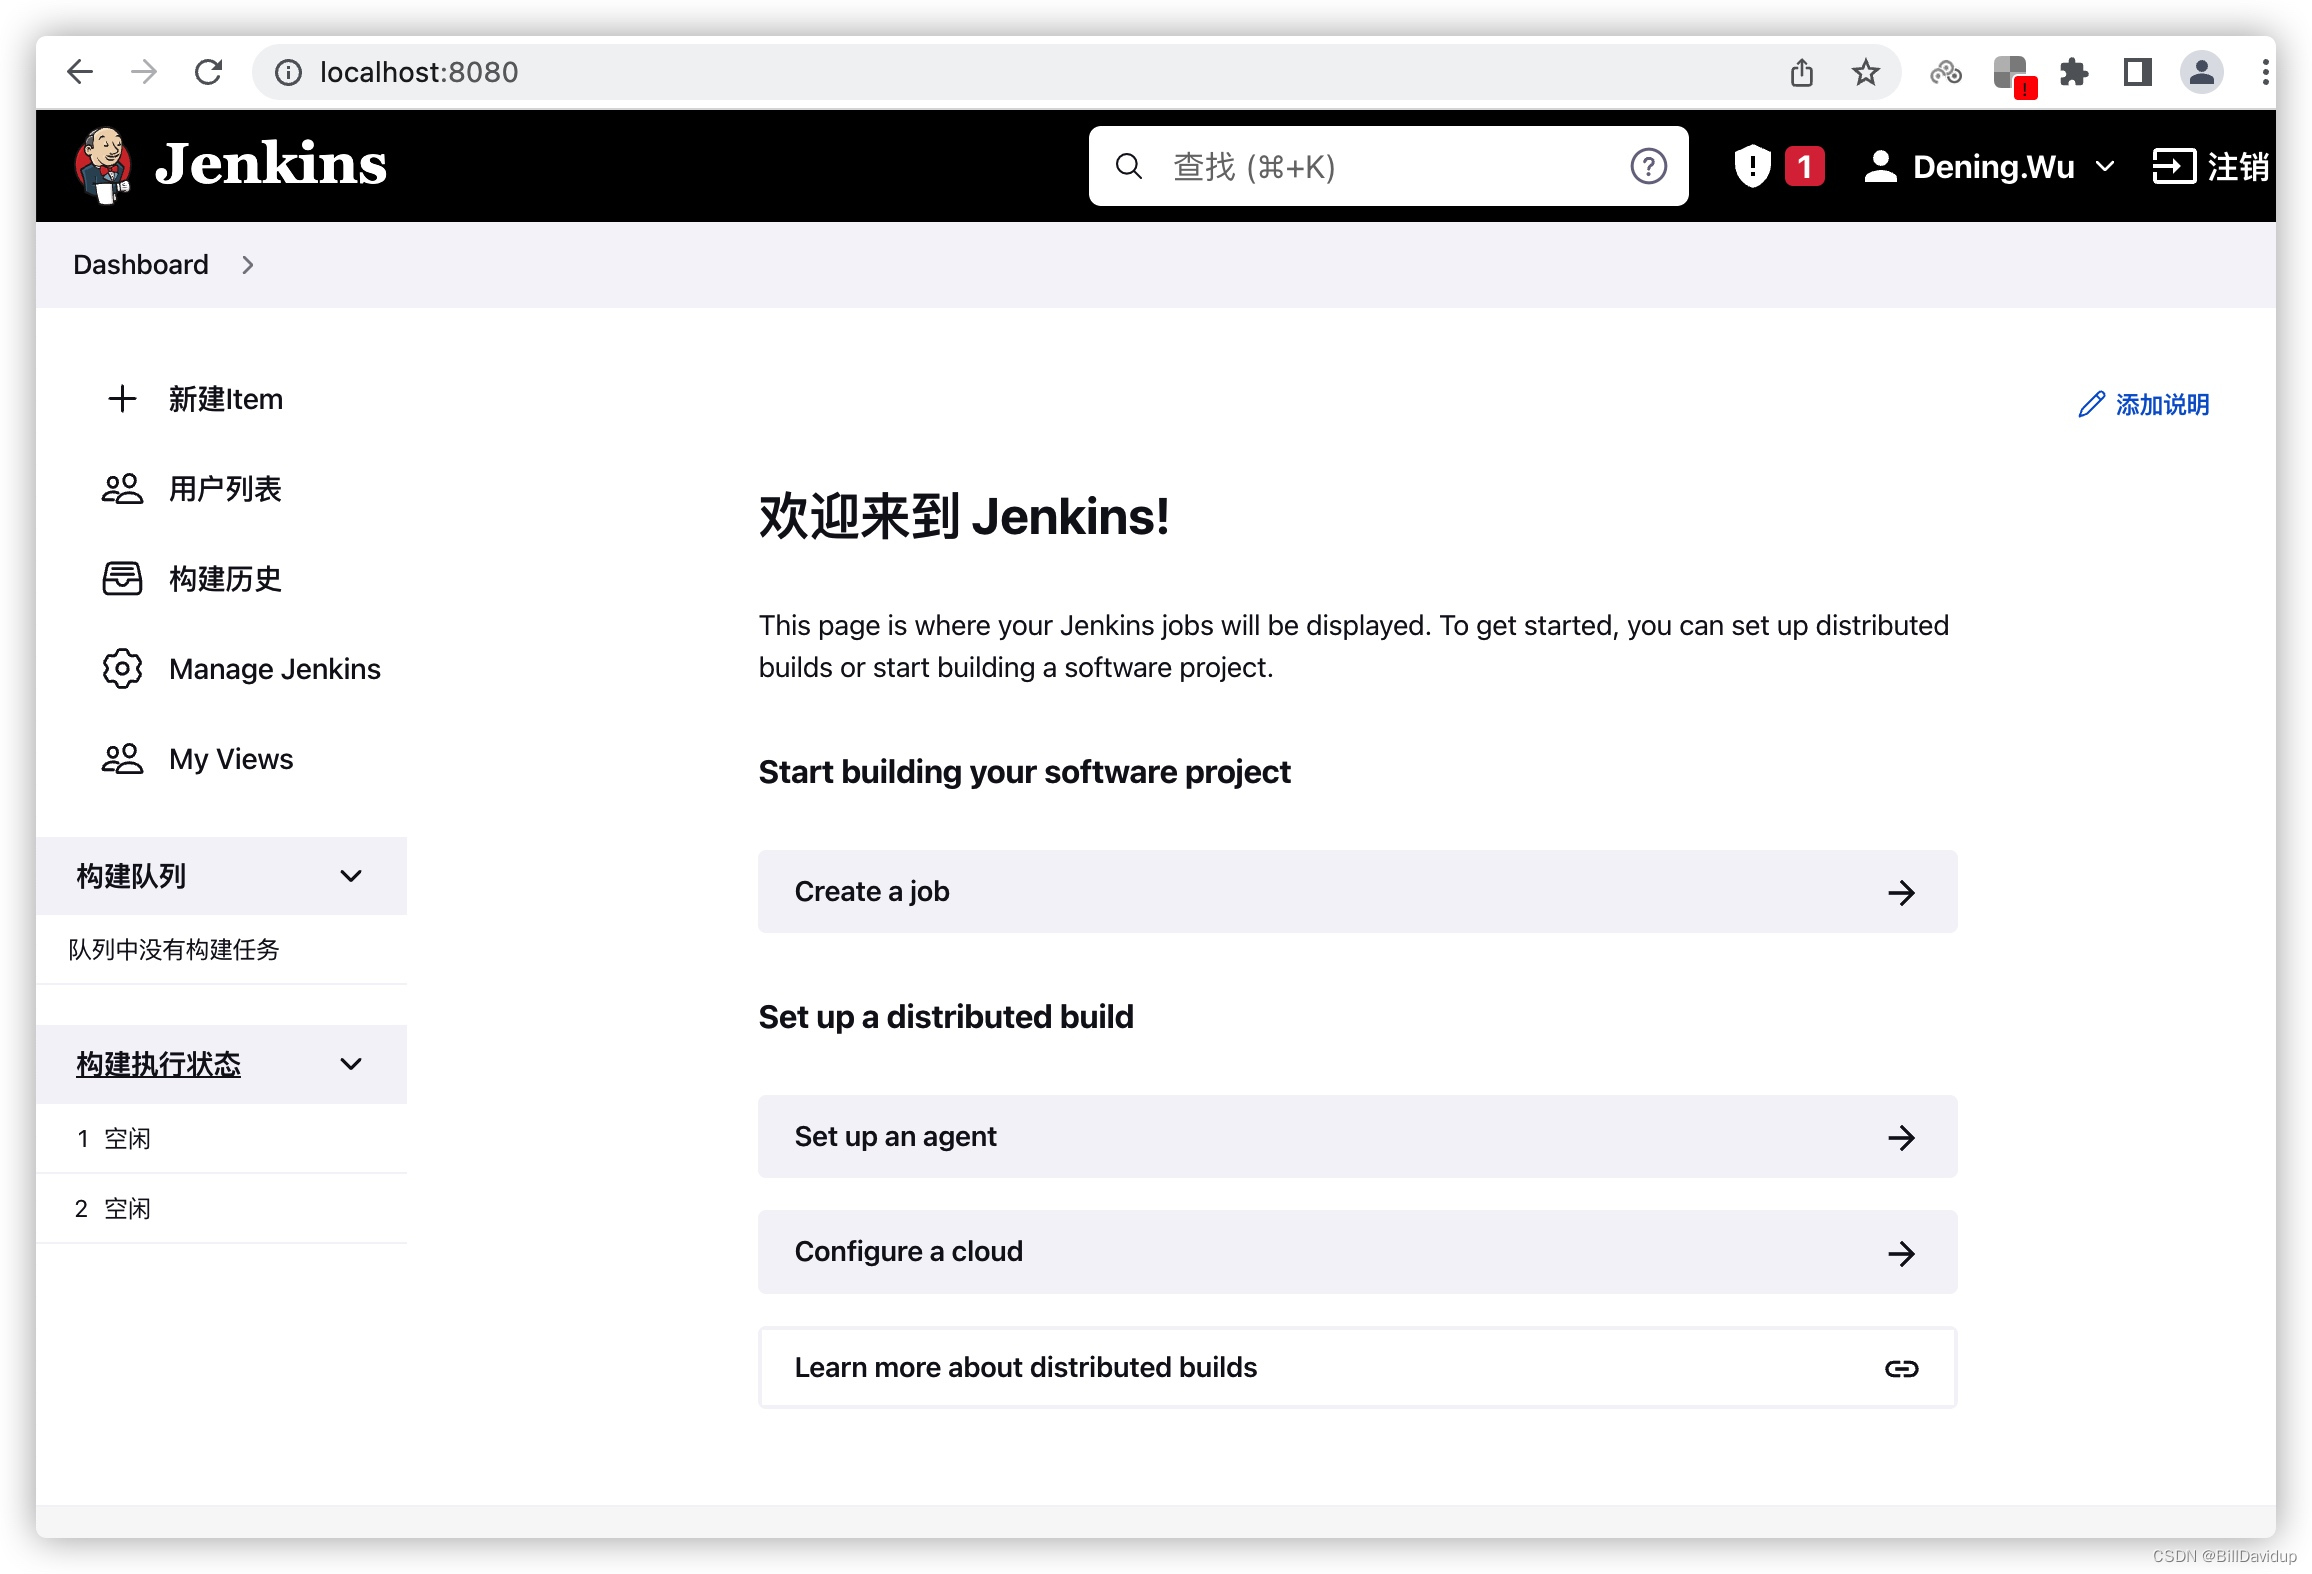This screenshot has width=2312, height=1574.
Task: Click executor 1 空闲 row
Action: [x=222, y=1138]
